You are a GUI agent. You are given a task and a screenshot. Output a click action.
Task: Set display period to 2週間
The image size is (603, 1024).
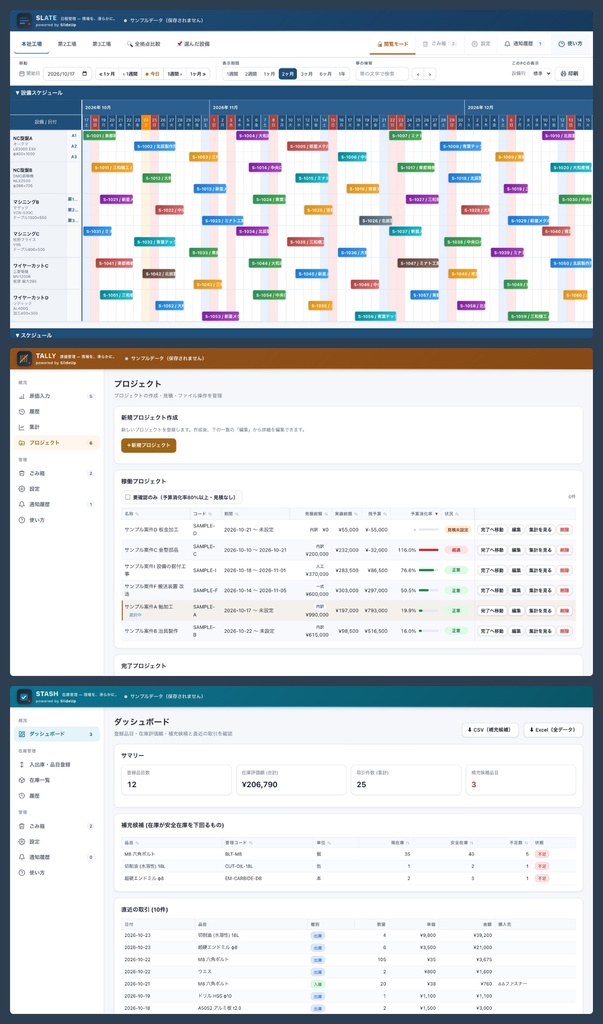point(251,74)
